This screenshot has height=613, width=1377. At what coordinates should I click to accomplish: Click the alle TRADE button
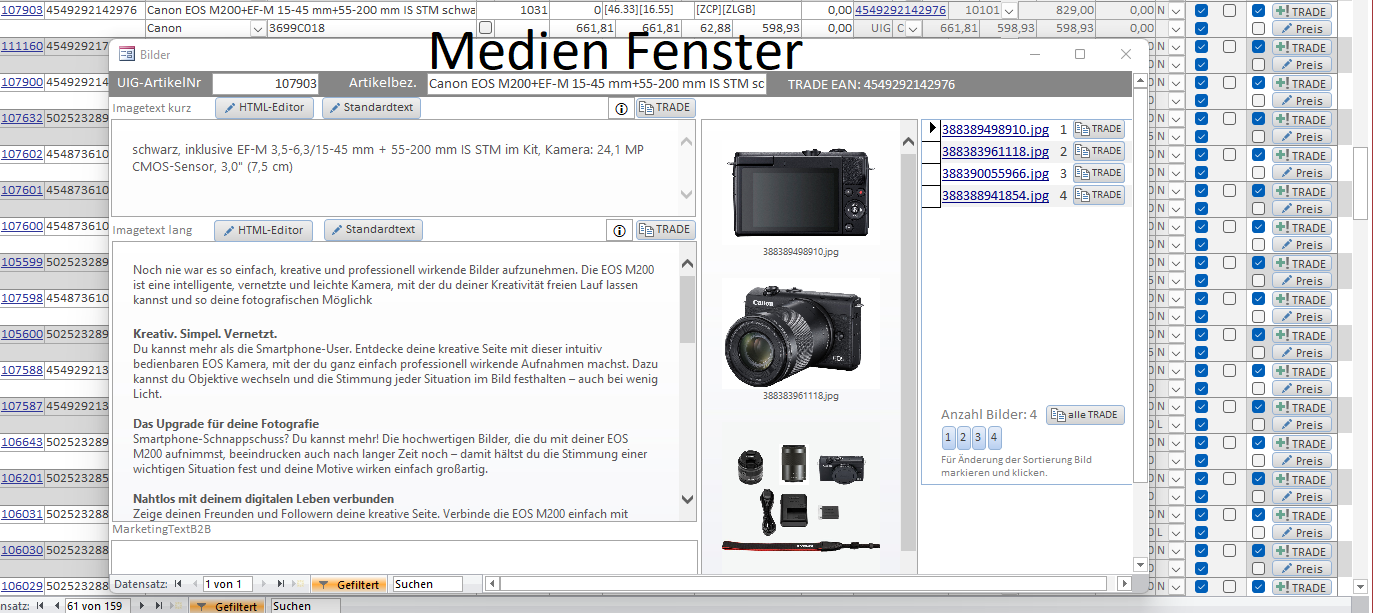[1085, 415]
